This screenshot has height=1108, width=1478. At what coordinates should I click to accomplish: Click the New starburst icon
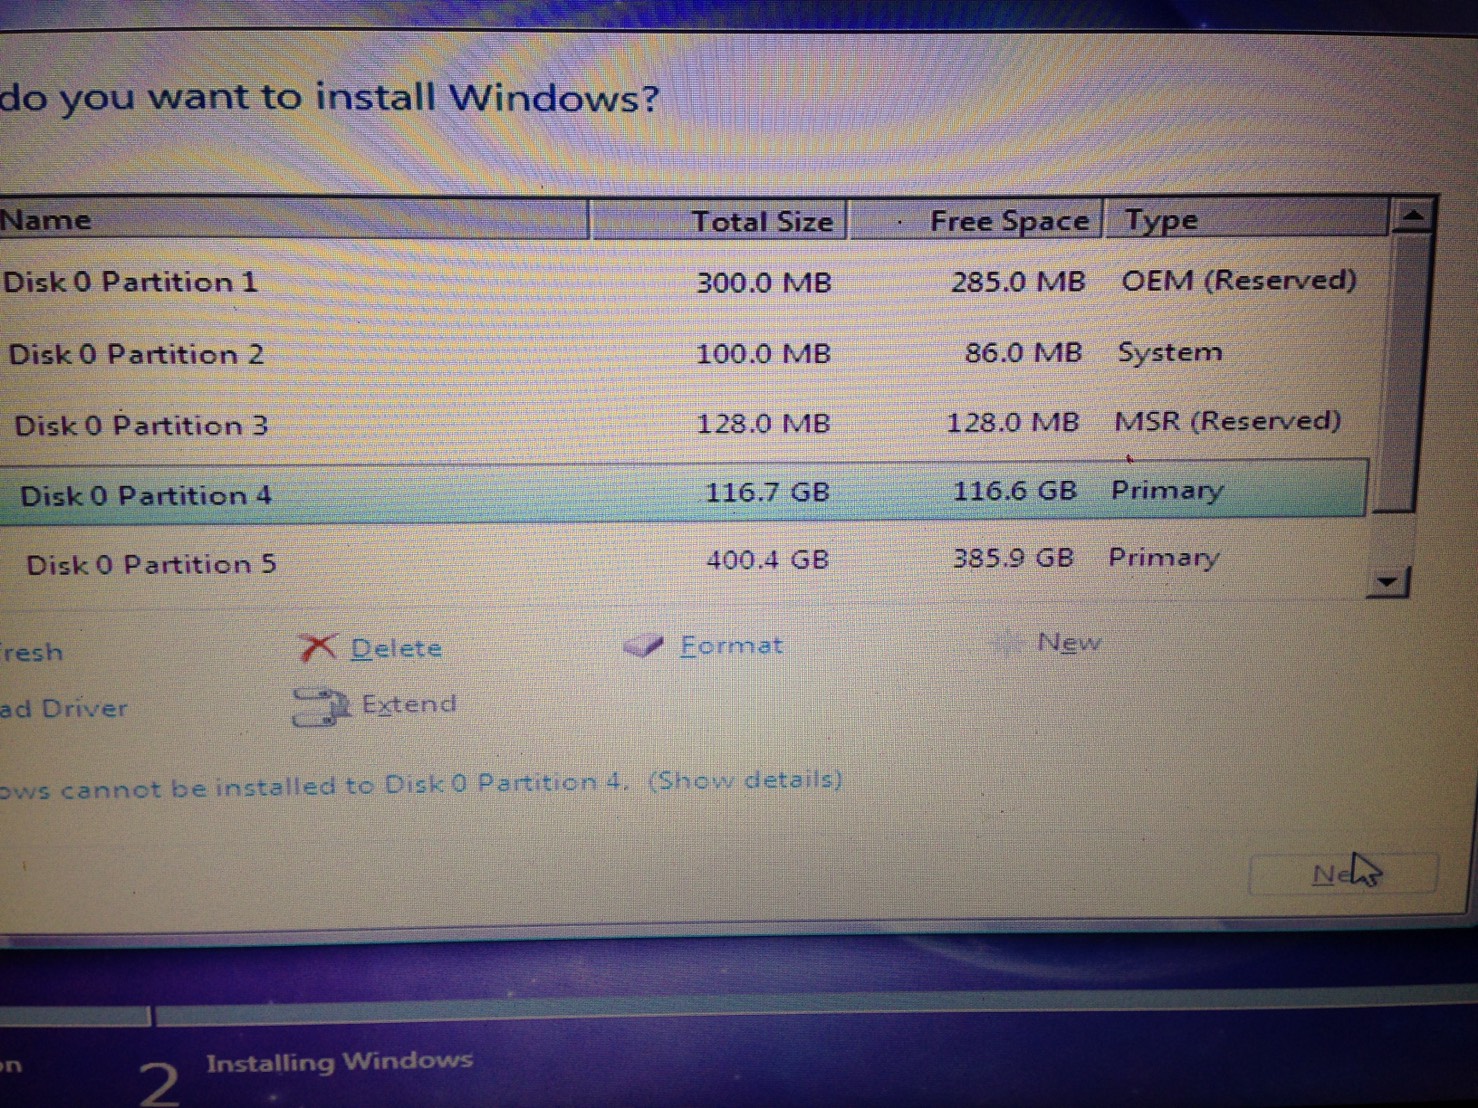click(x=1006, y=643)
